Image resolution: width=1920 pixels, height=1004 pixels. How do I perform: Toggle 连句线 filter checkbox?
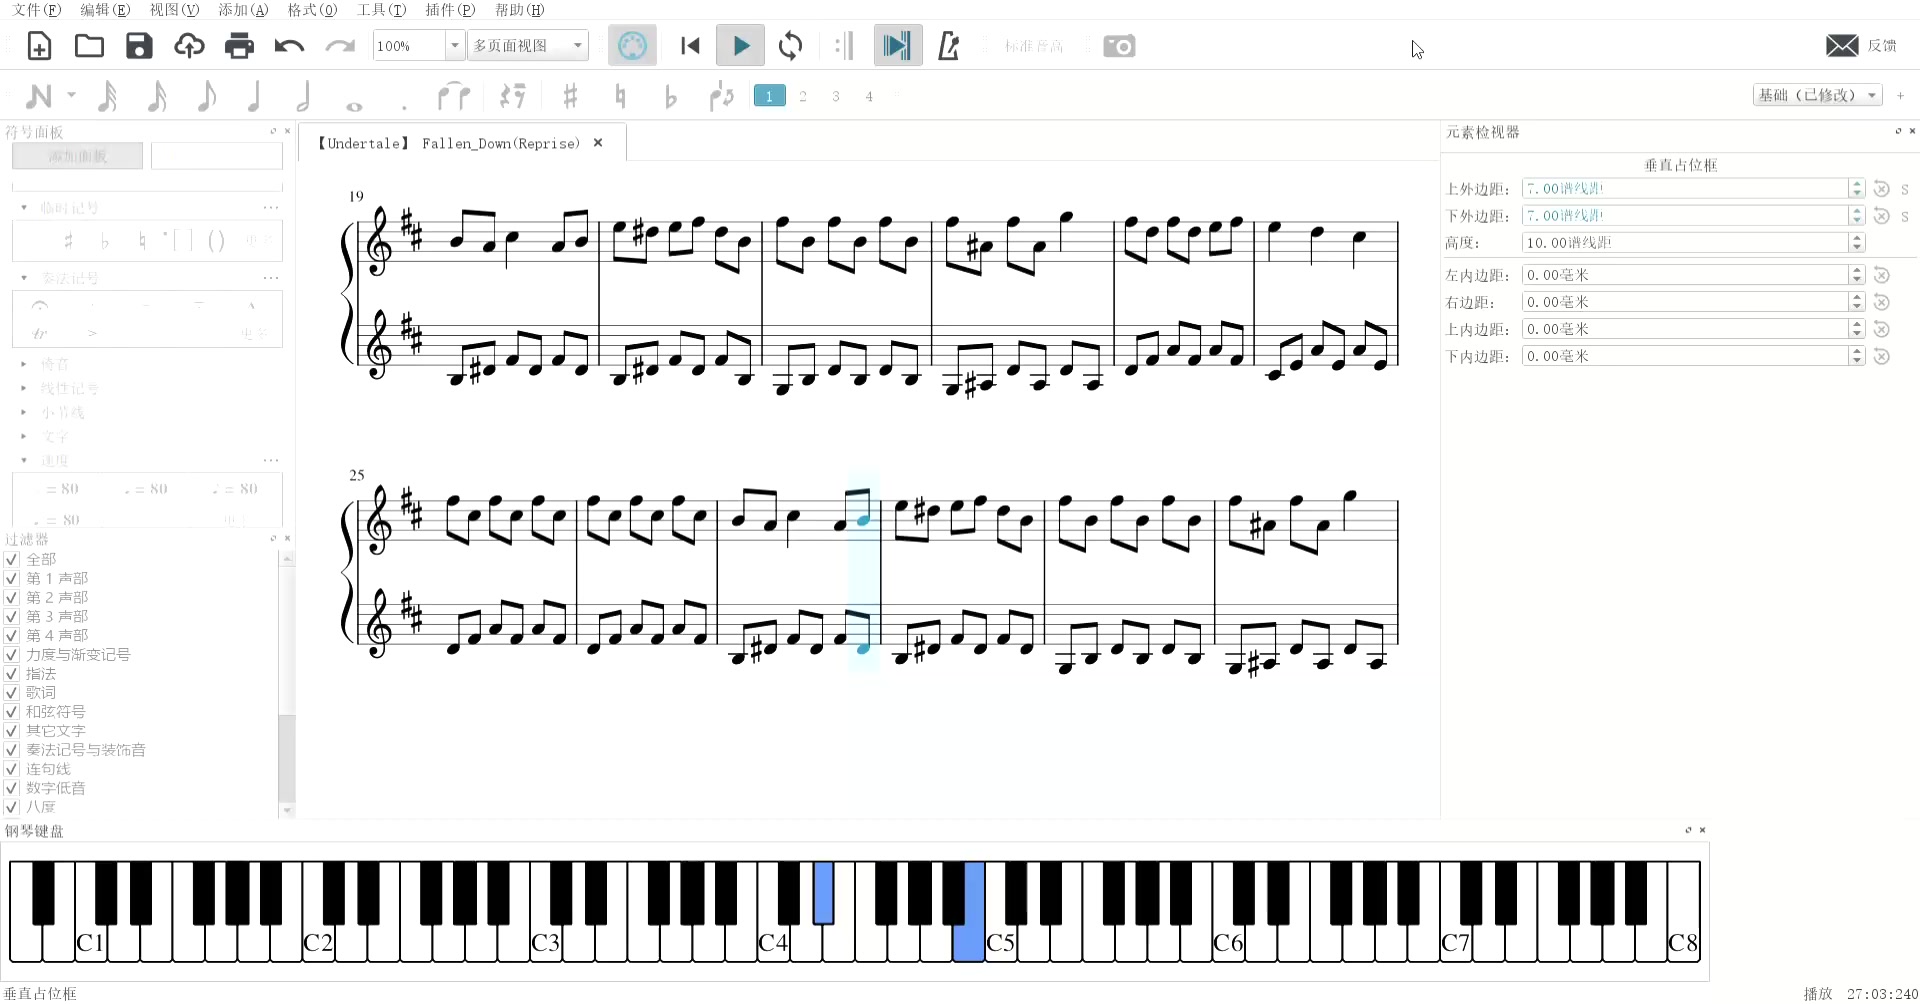click(x=12, y=769)
